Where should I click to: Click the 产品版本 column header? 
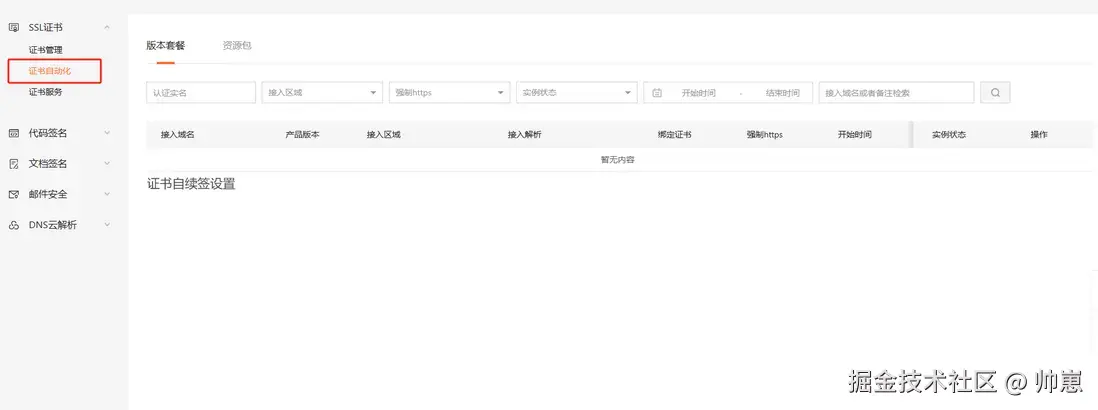(303, 134)
